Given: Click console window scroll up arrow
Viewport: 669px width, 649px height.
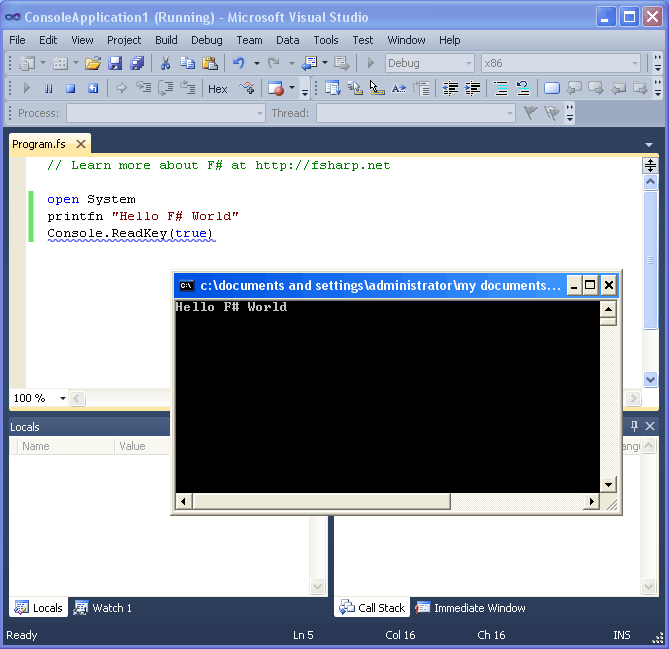Looking at the screenshot, I should [608, 309].
